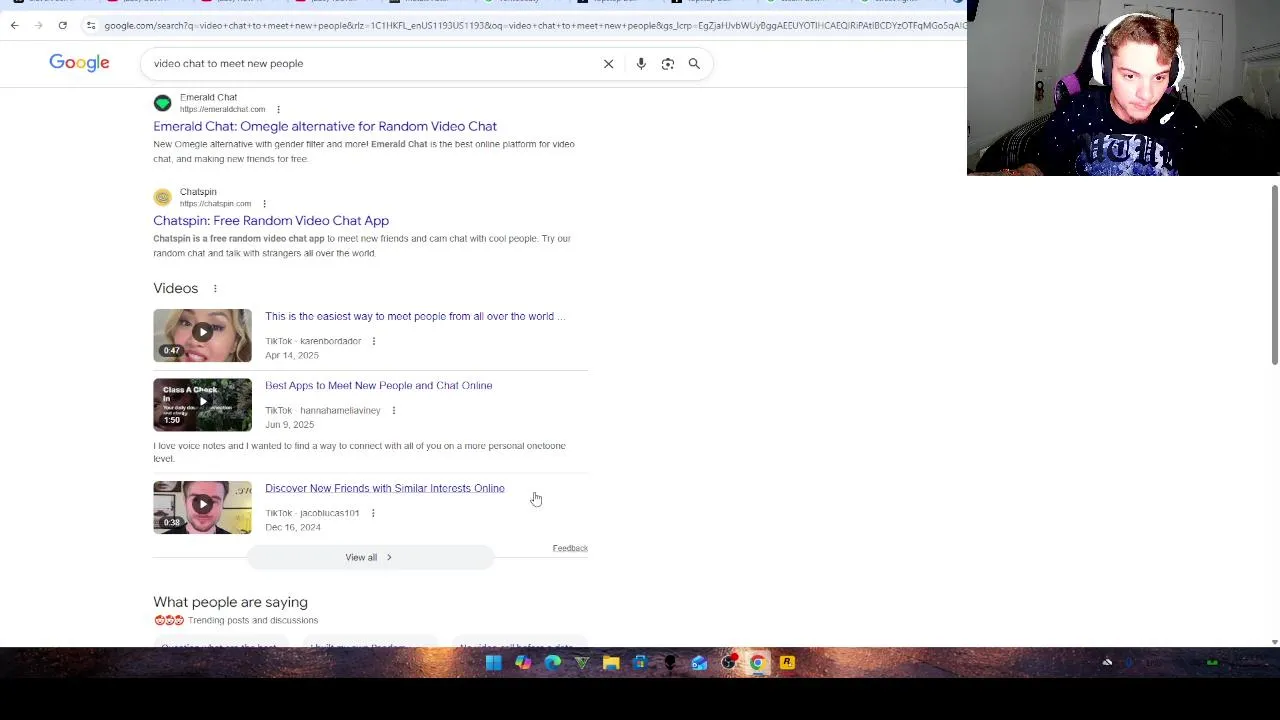Image resolution: width=1280 pixels, height=720 pixels.
Task: Open more options for Emerald Chat result
Action: 278,110
